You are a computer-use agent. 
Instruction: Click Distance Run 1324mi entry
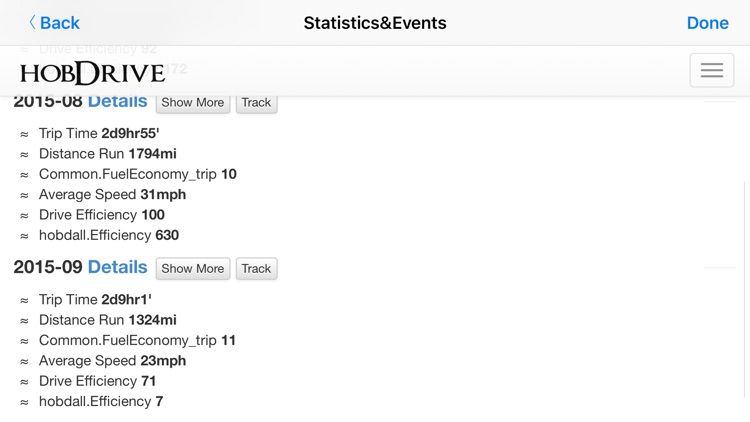107,320
